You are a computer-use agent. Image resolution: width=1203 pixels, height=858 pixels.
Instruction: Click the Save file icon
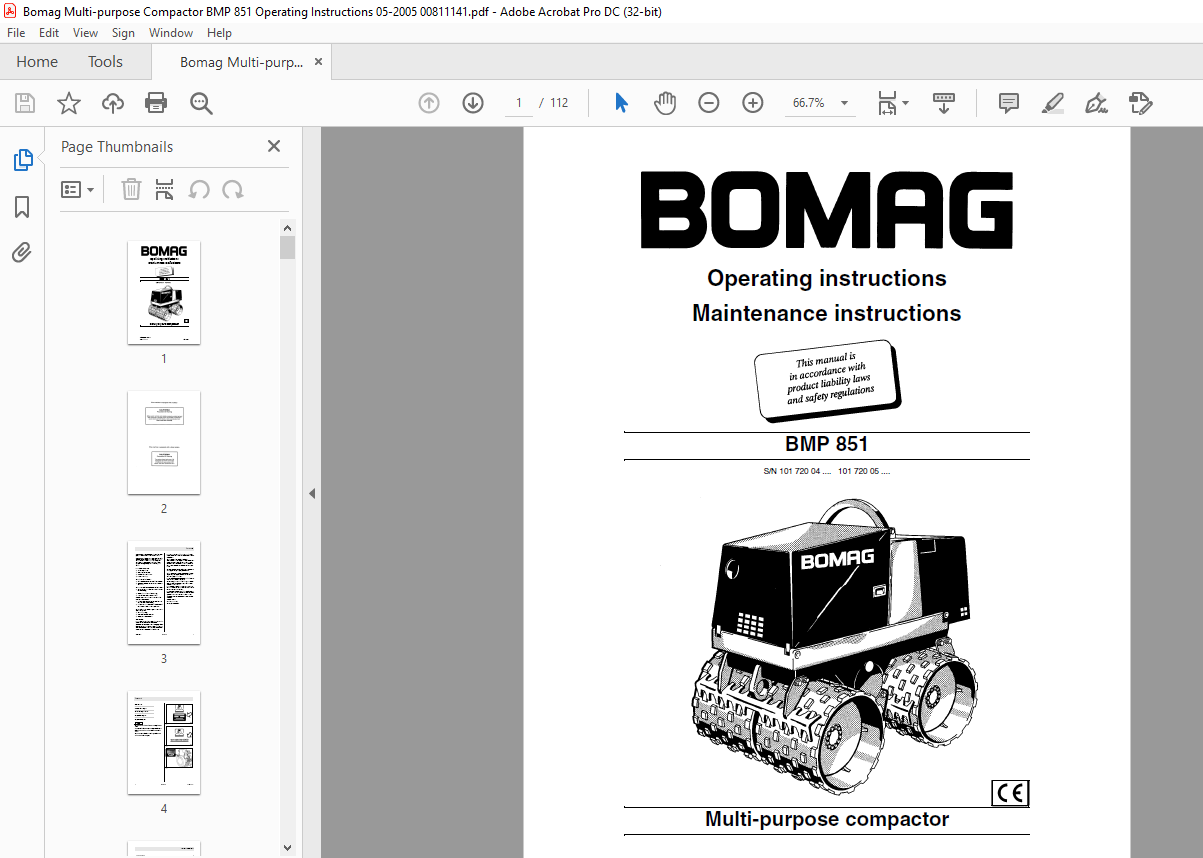25,103
